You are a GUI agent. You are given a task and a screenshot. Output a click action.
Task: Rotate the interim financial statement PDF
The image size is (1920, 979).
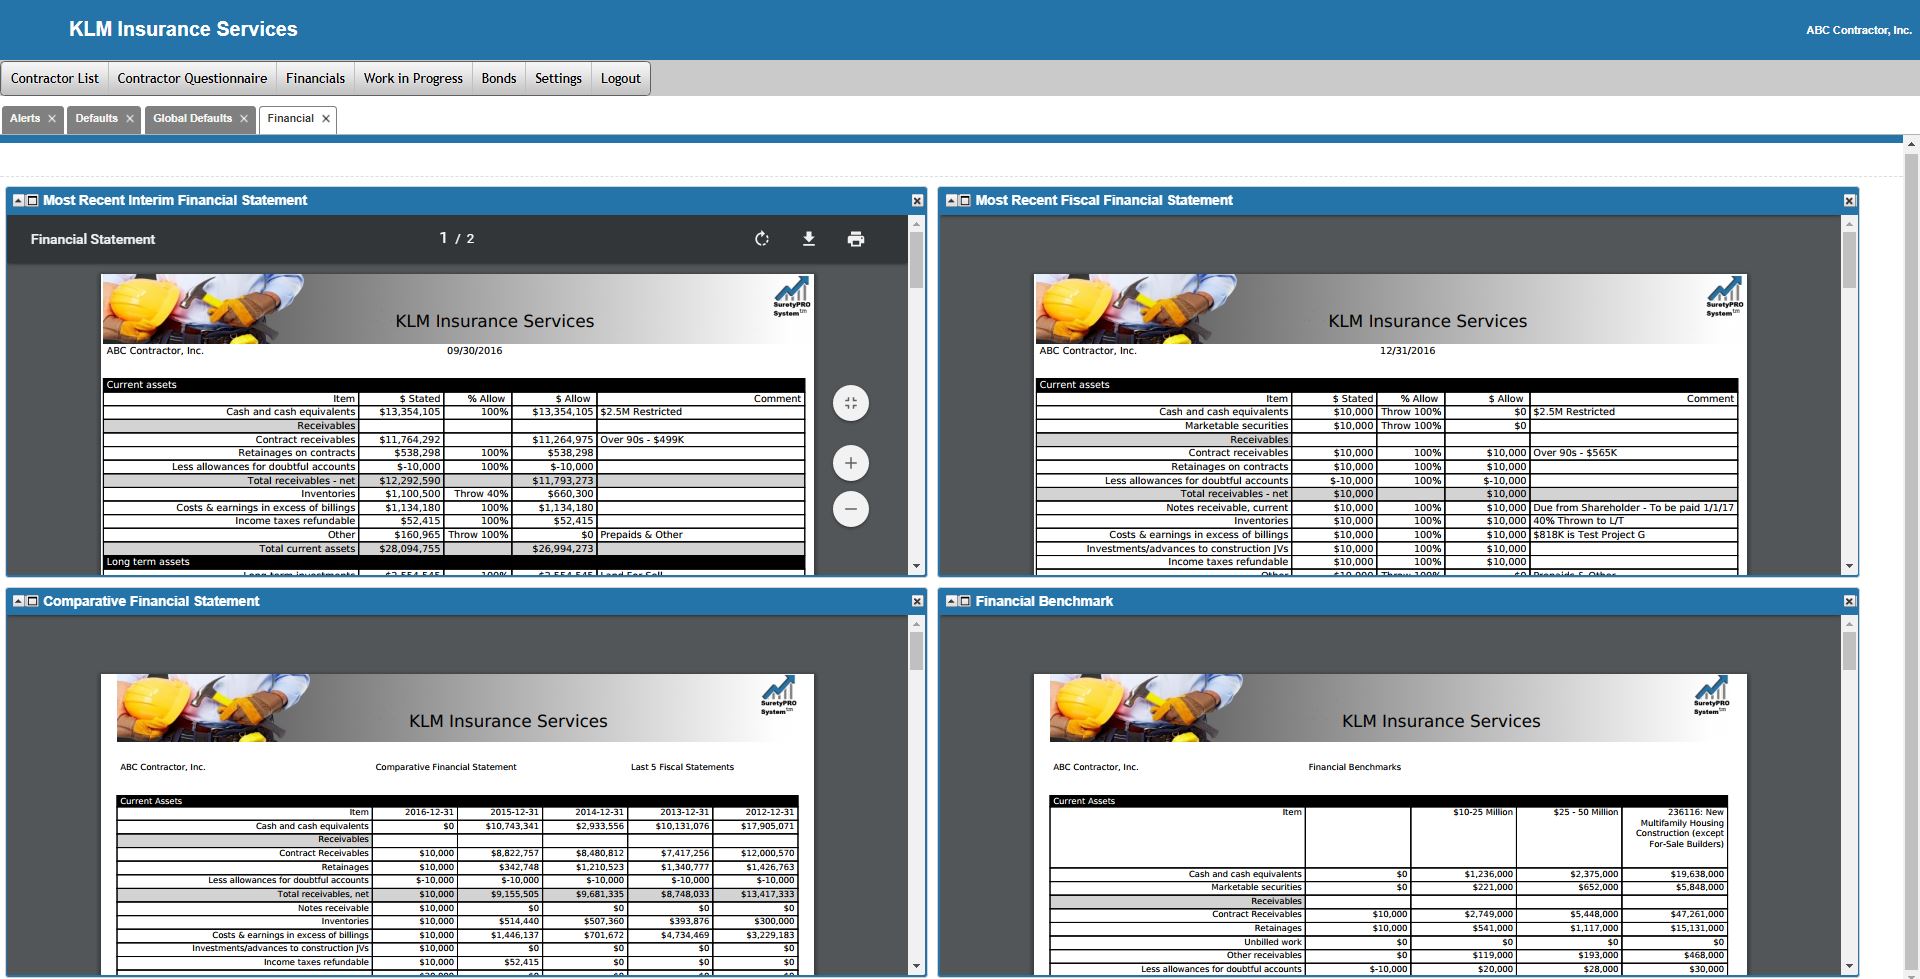point(762,239)
